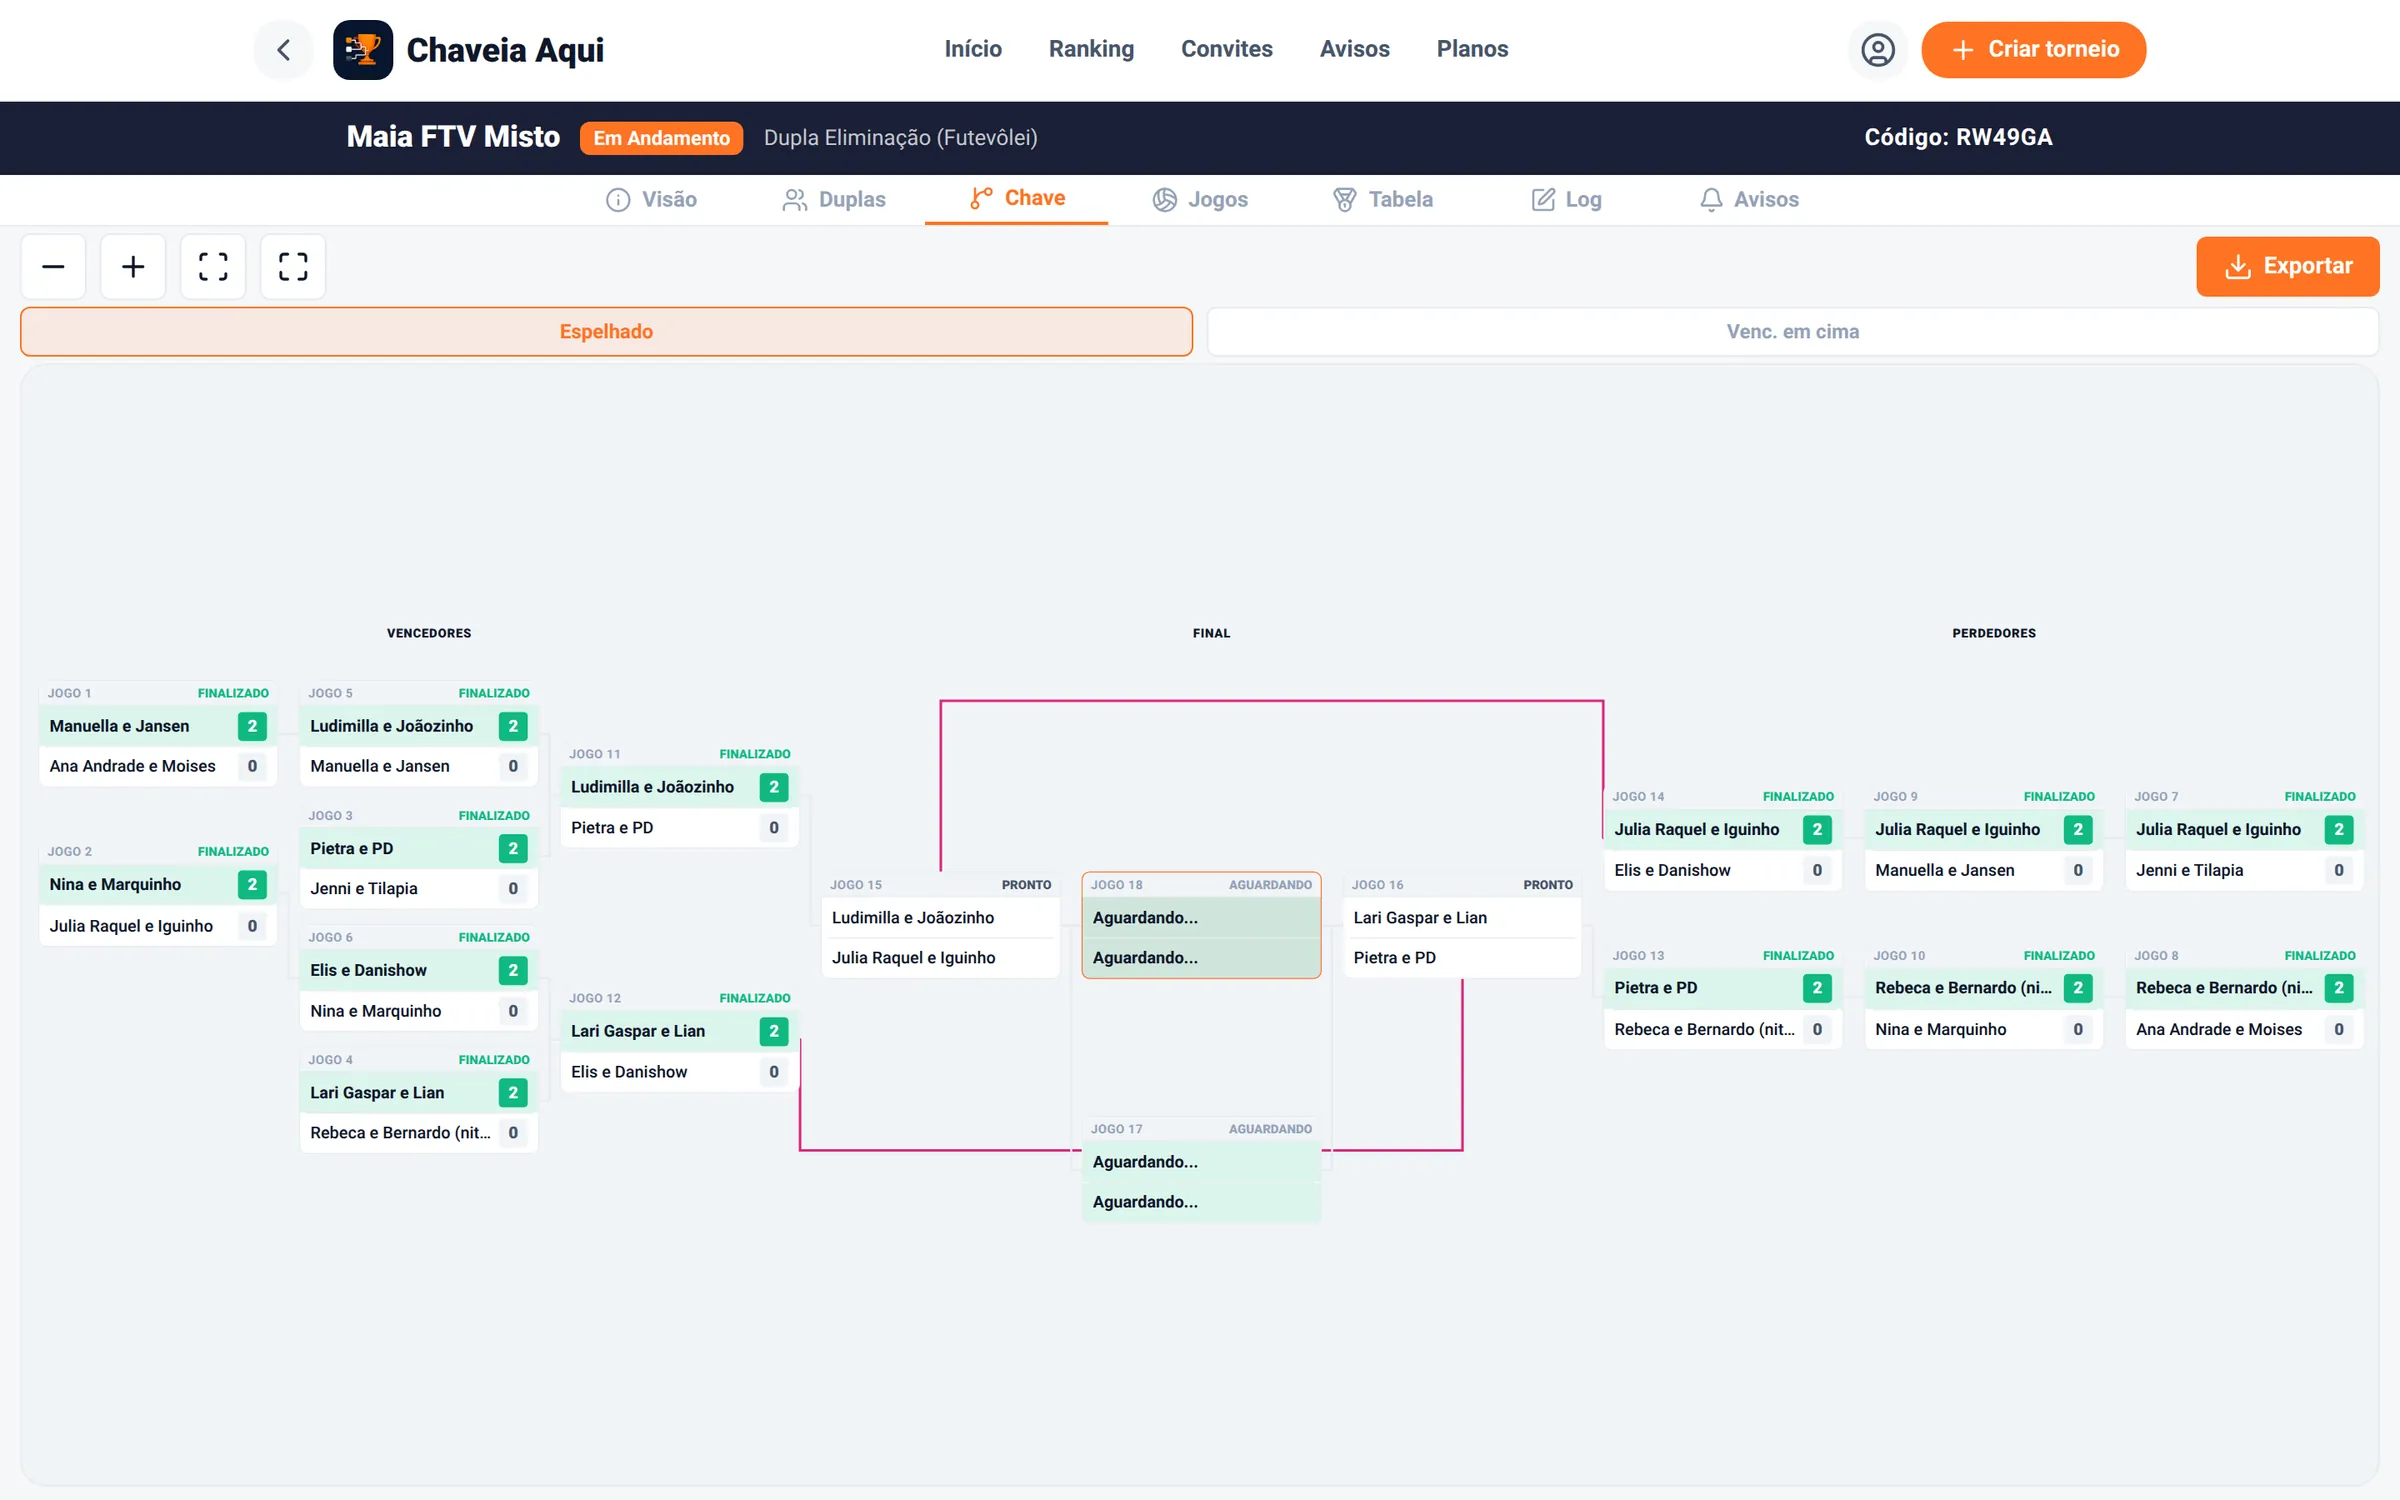Zoom in the bracket with plus button
This screenshot has height=1500, width=2400.
133,266
